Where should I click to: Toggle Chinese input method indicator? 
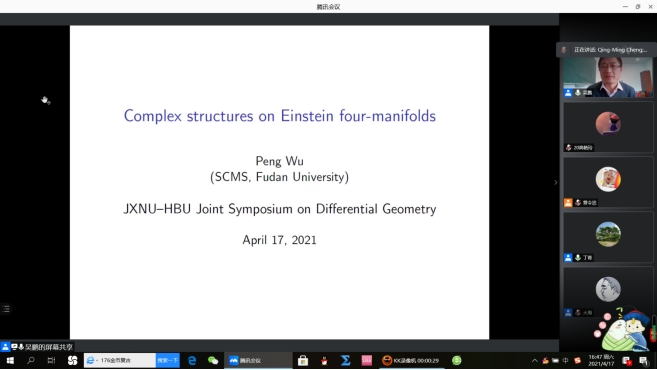565,360
